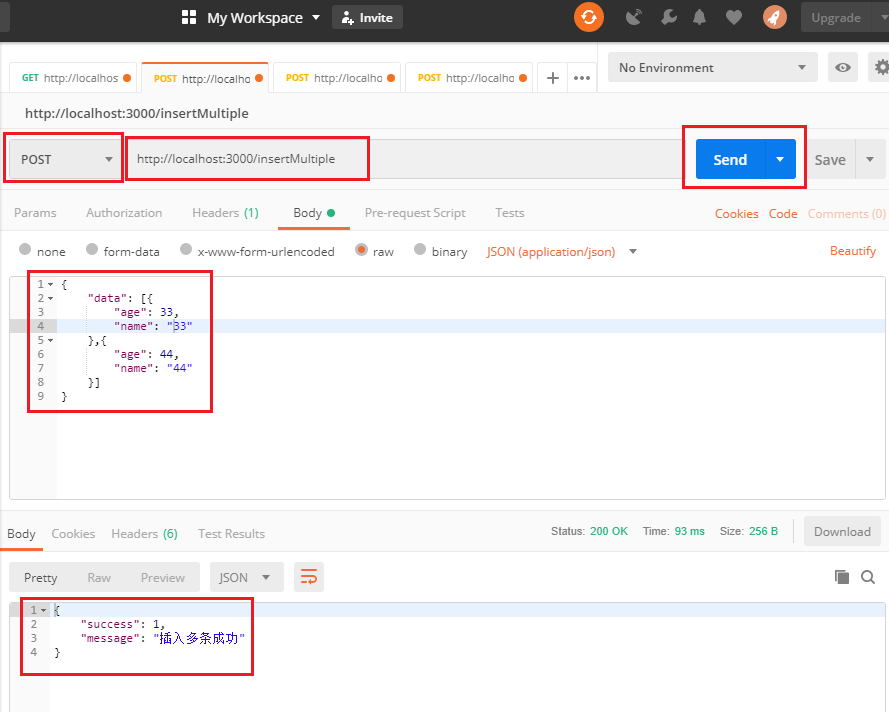Viewport: 889px width, 712px height.
Task: Click the 200 OK status text
Action: [609, 531]
